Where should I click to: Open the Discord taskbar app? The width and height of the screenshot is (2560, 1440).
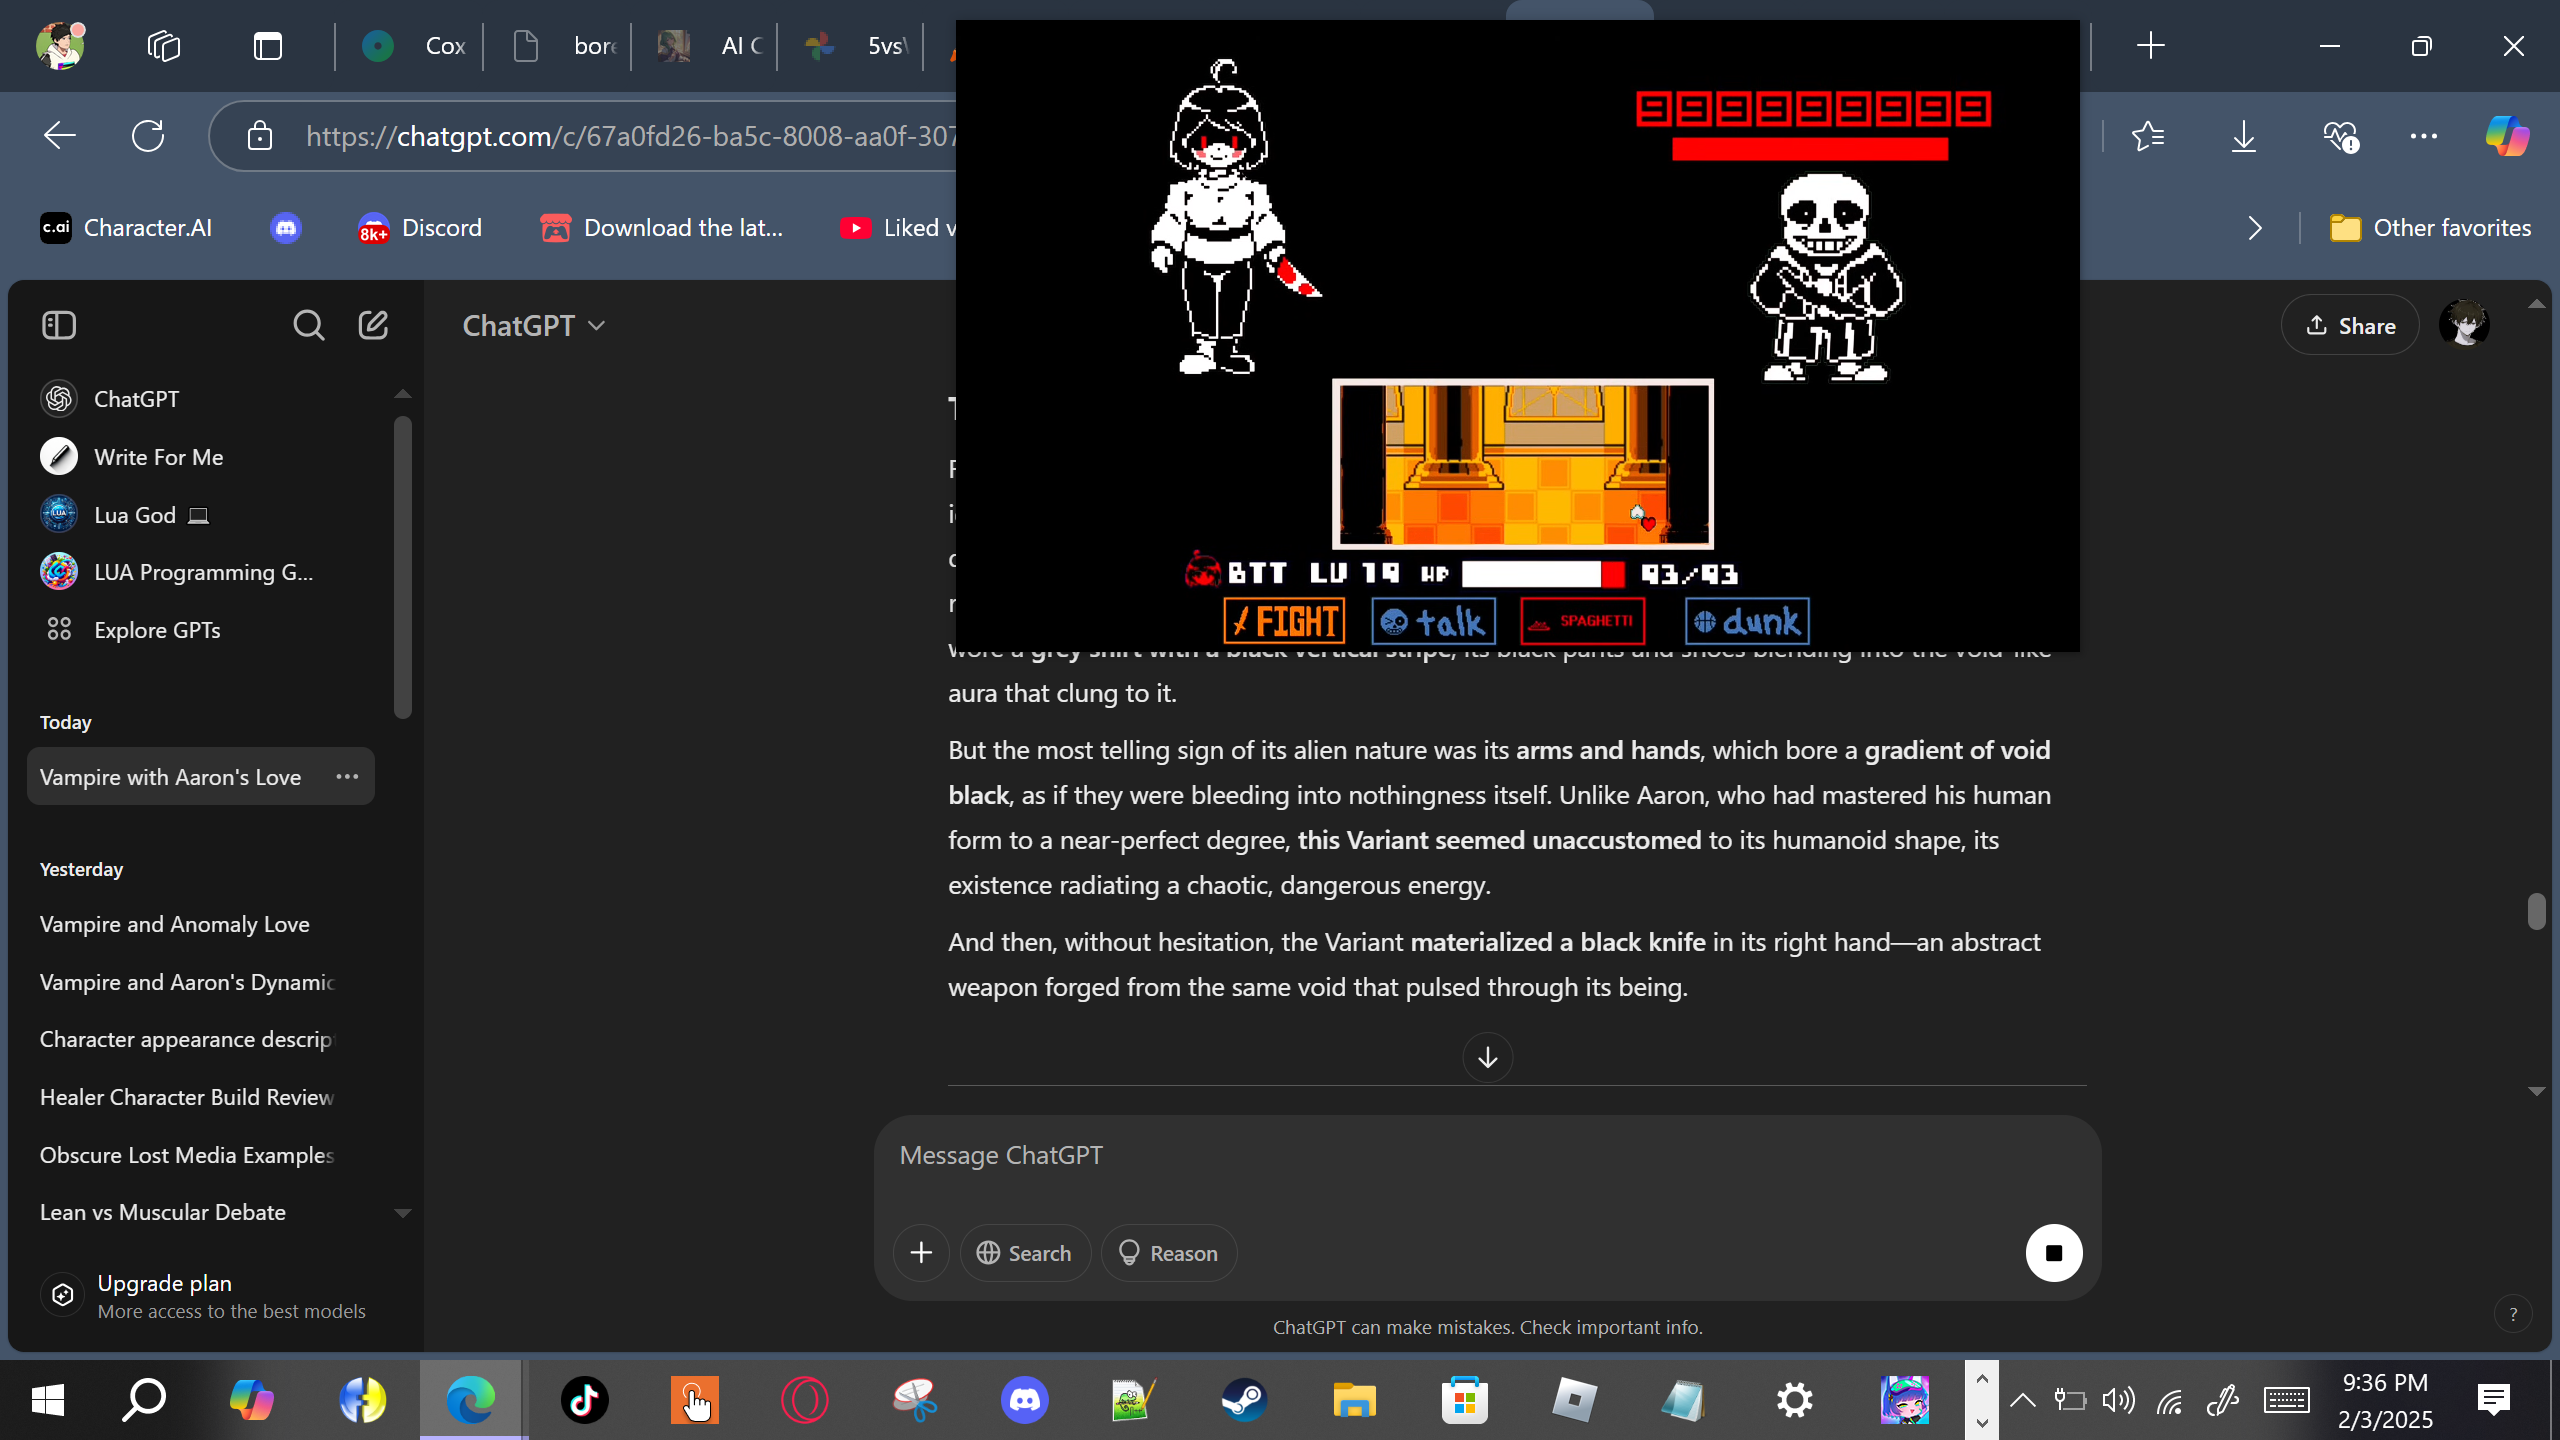1024,1400
